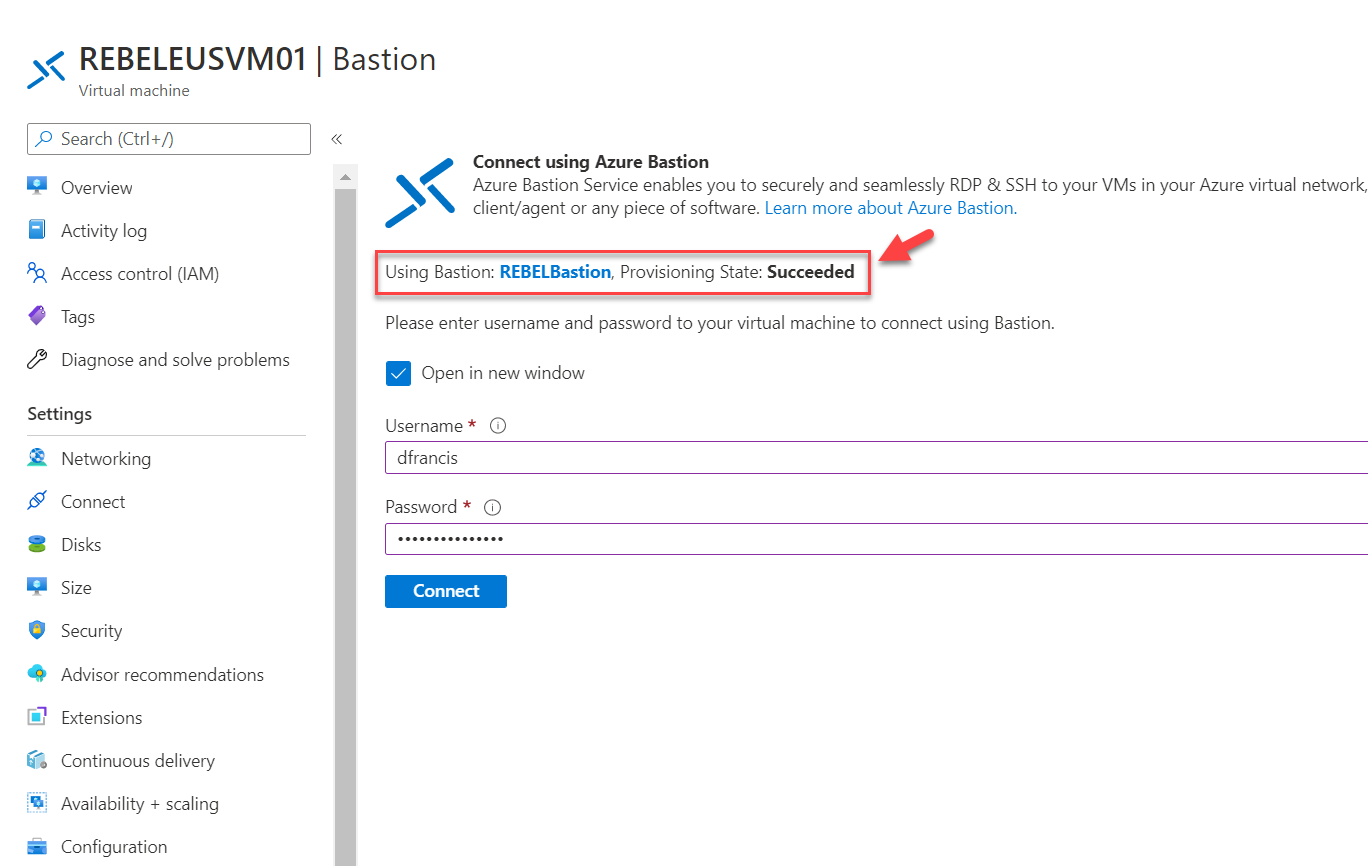Click the Security shield icon
This screenshot has width=1368, height=866.
(37, 630)
